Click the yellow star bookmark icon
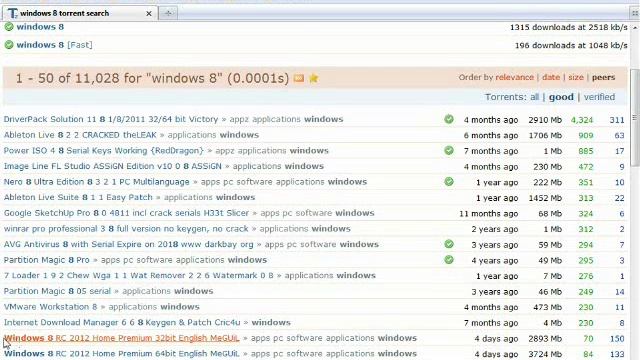Viewport: 640px width, 360px height. 313,78
